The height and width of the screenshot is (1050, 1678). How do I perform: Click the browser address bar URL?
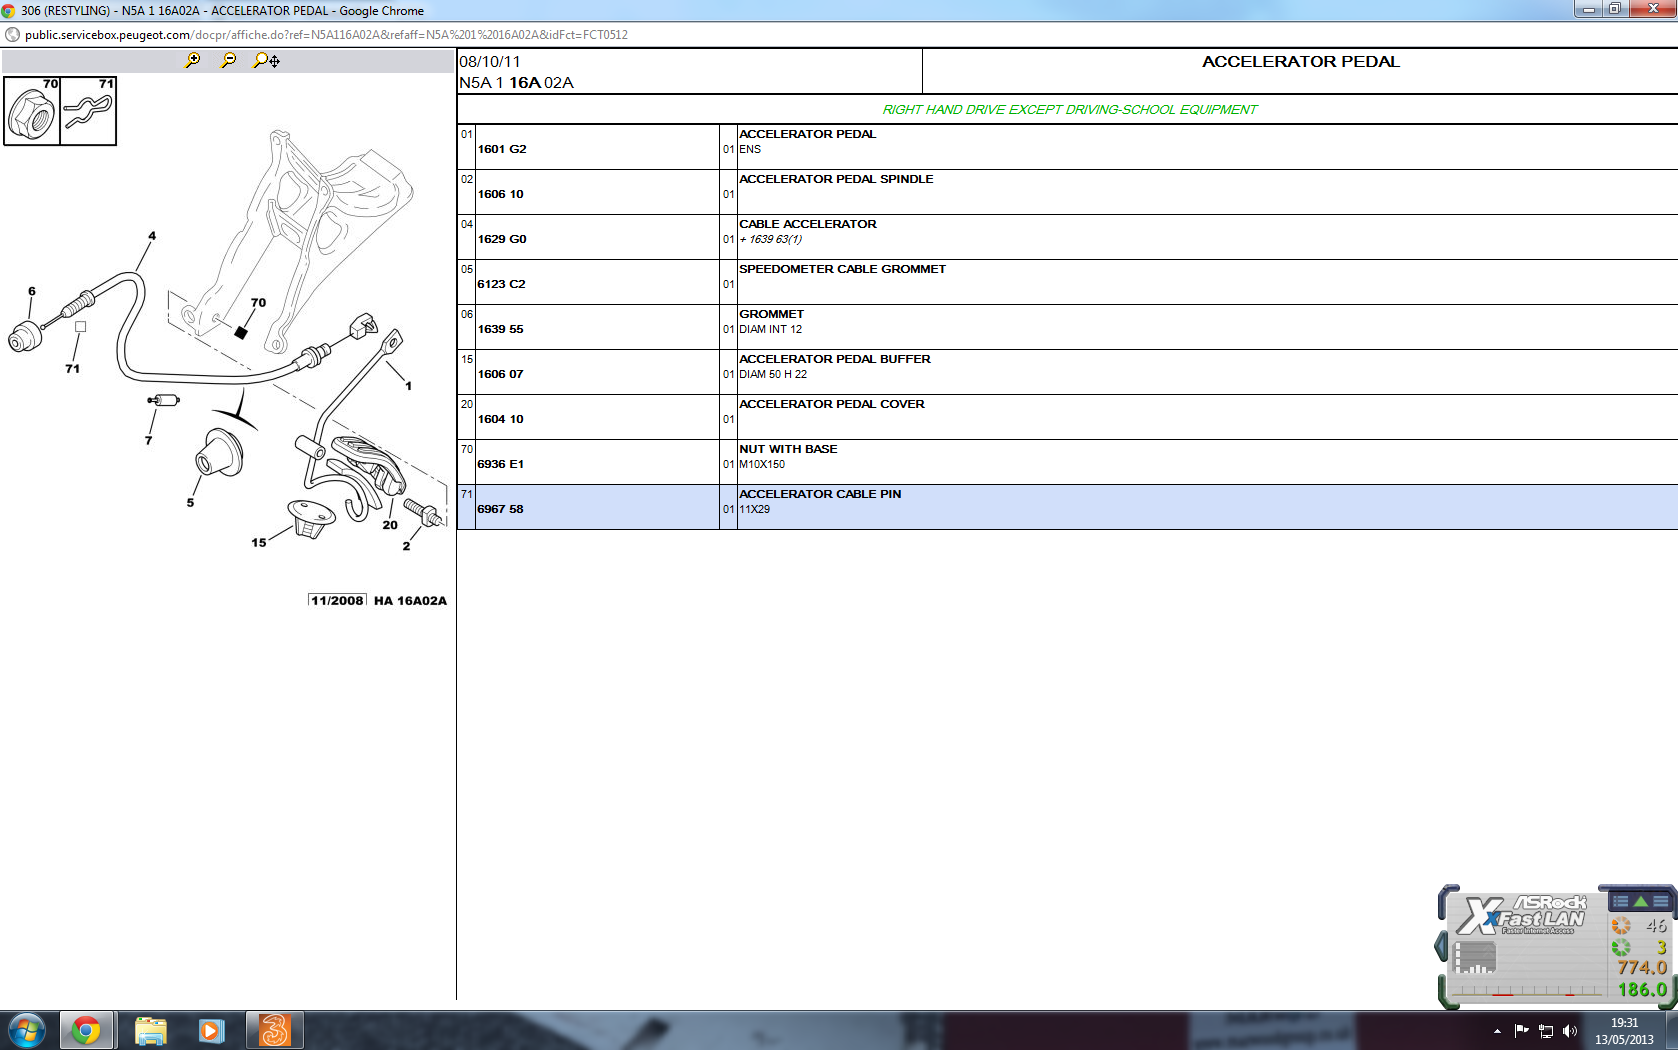coord(326,35)
